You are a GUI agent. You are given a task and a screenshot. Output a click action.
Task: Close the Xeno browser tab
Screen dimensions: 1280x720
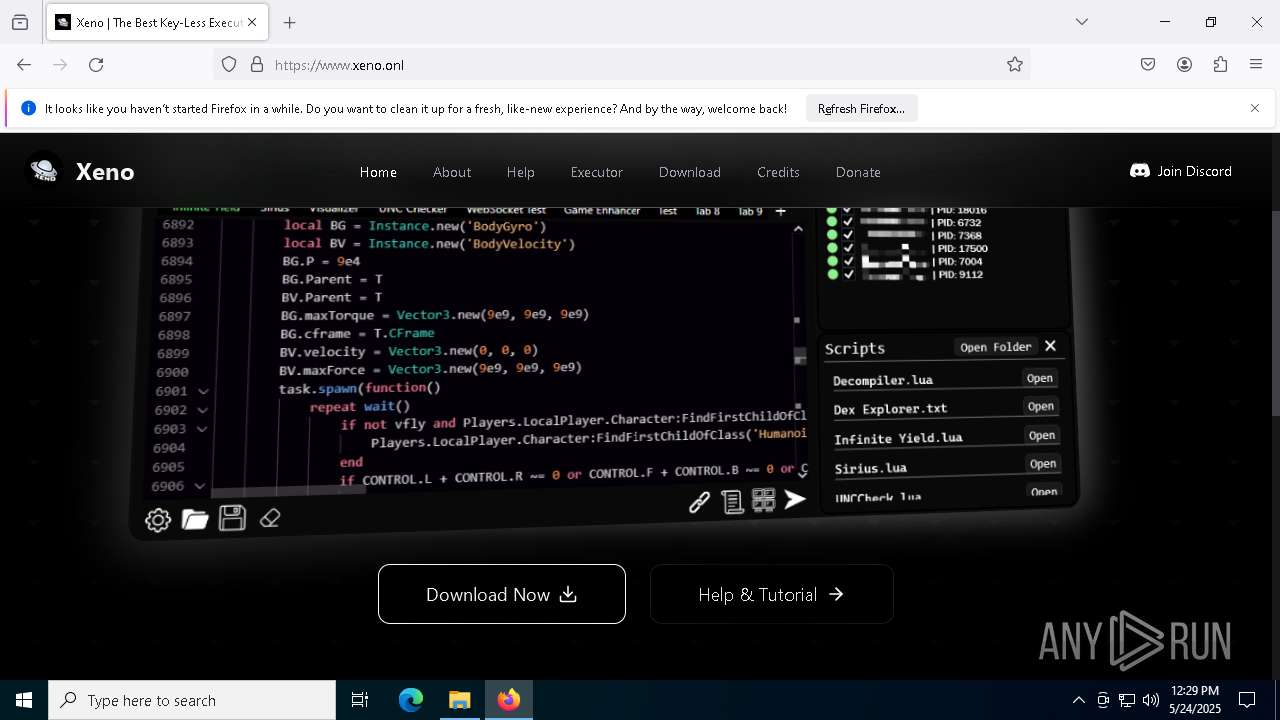click(252, 22)
